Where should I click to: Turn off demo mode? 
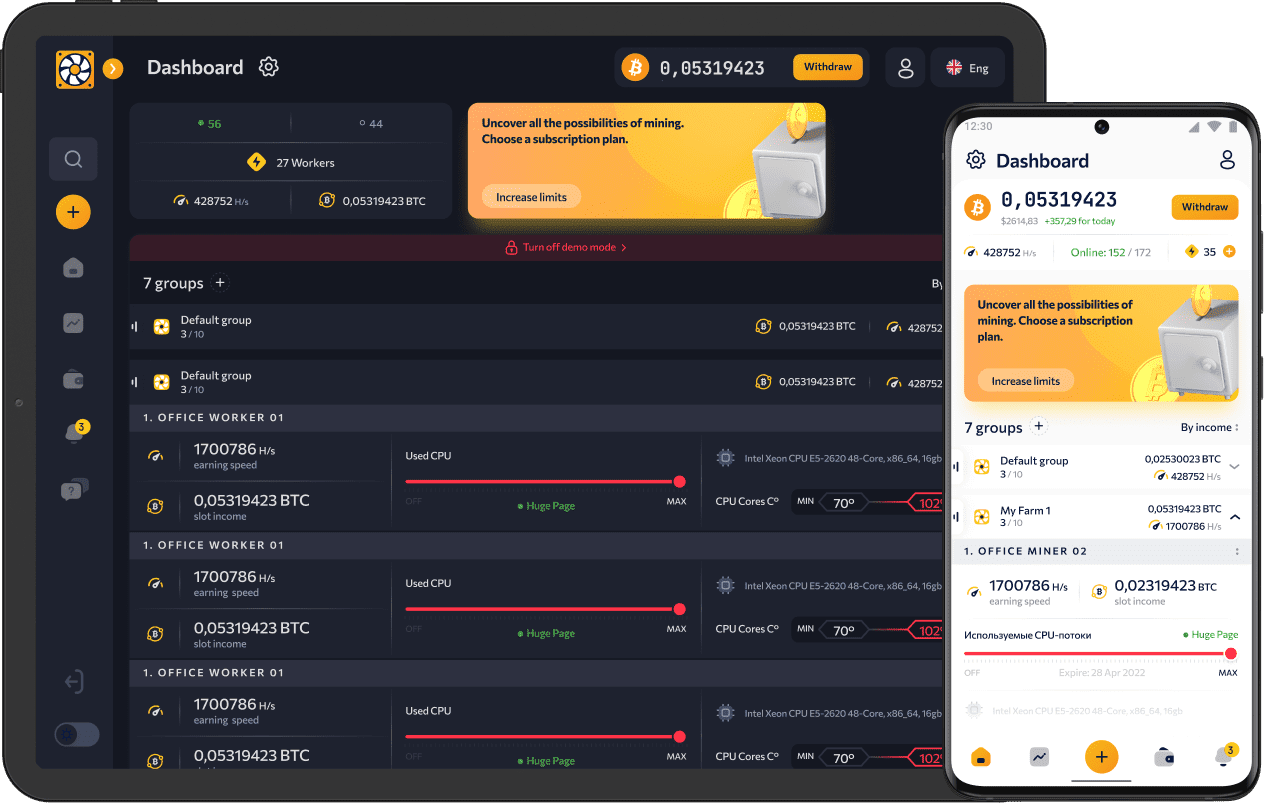[x=566, y=247]
